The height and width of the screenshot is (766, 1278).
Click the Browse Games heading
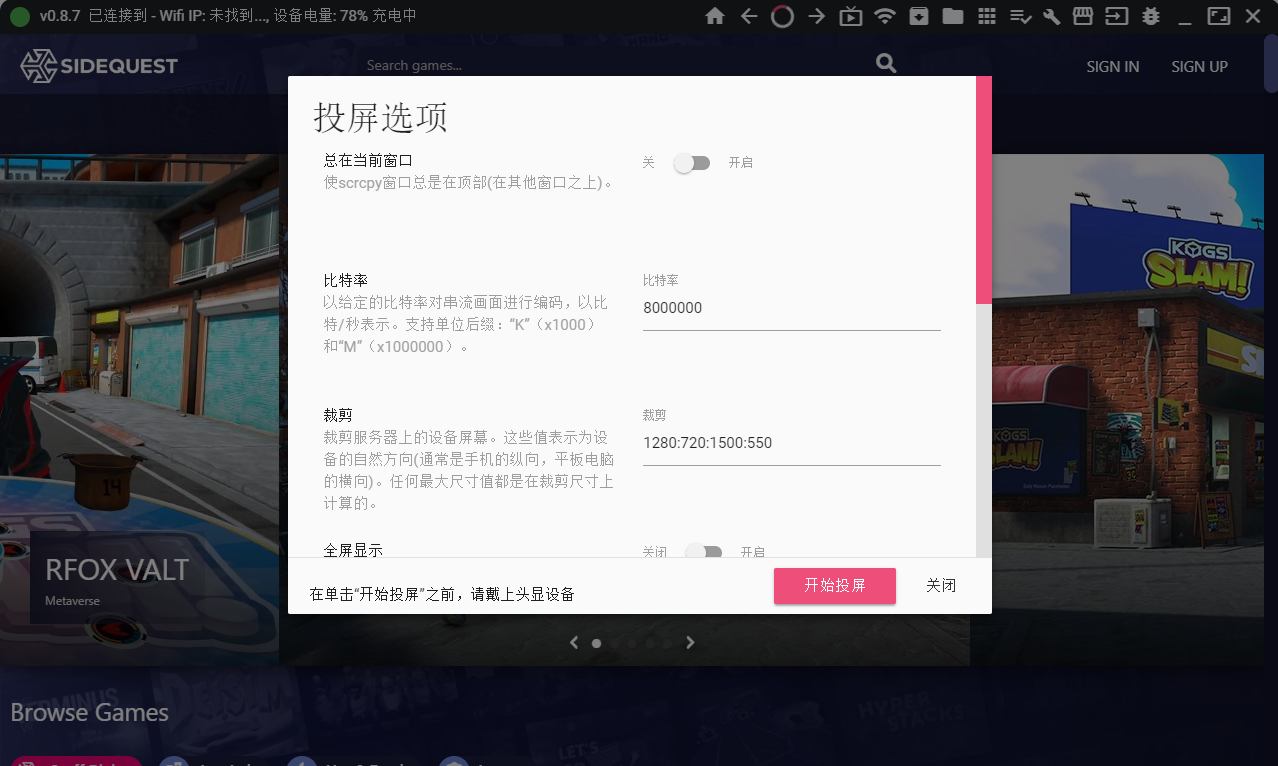pyautogui.click(x=90, y=713)
